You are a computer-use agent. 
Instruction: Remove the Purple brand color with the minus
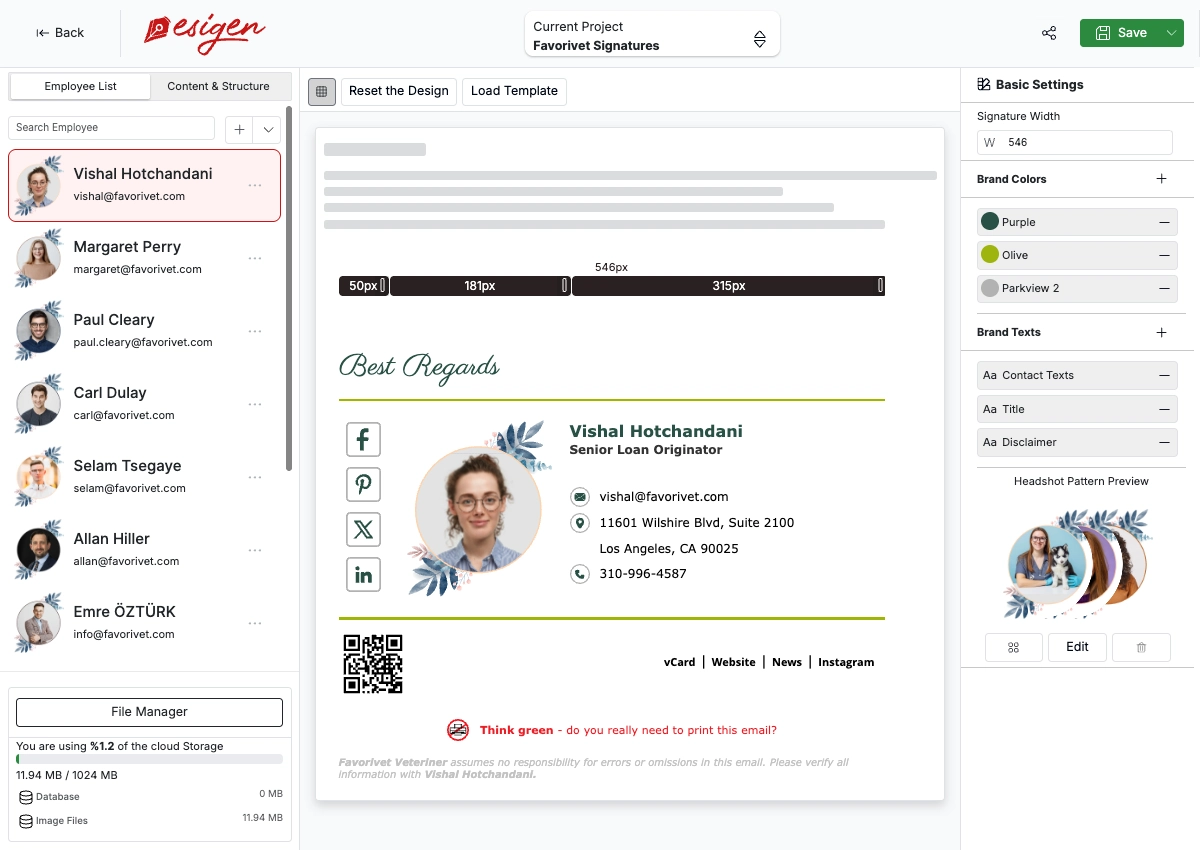point(1164,222)
